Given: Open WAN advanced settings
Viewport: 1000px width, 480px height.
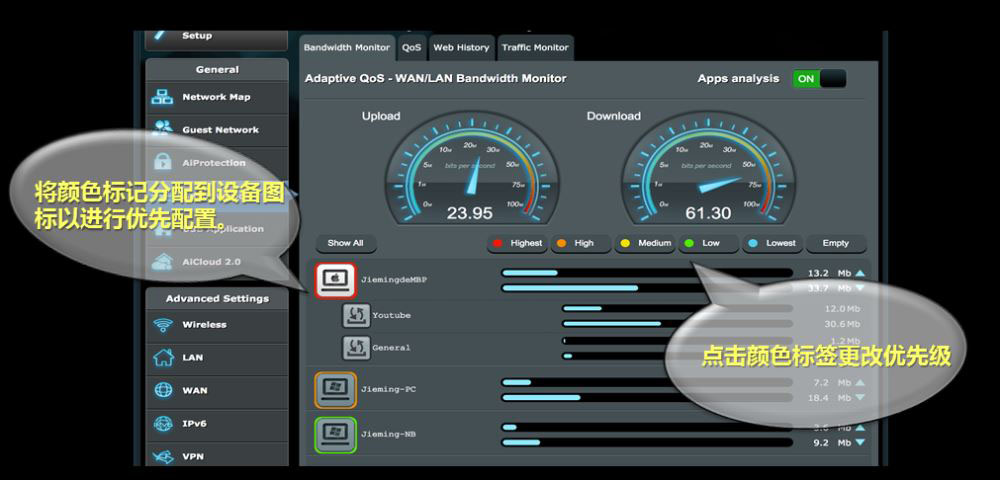Looking at the screenshot, I should [x=217, y=391].
